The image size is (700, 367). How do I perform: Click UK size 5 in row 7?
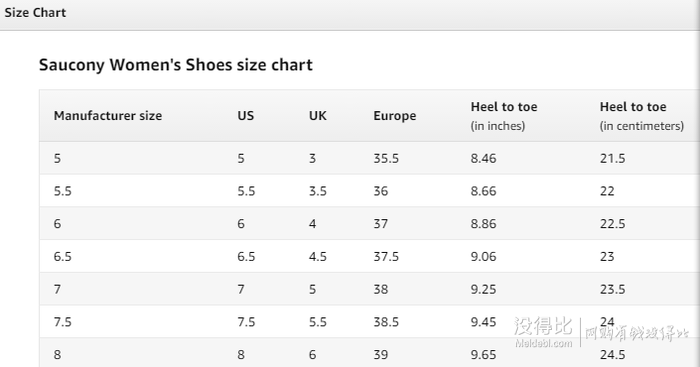tap(312, 289)
